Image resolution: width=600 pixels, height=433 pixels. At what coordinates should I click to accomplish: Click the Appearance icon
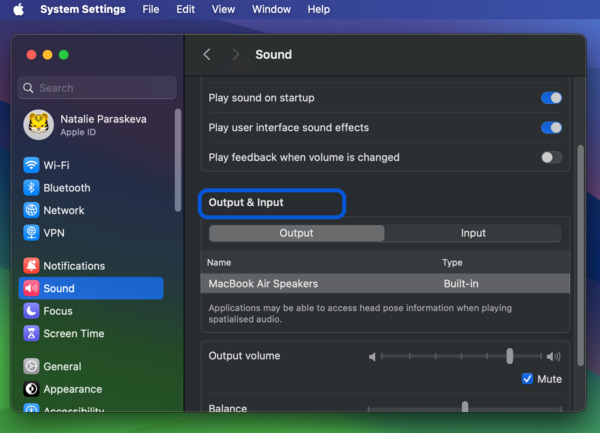(31, 389)
